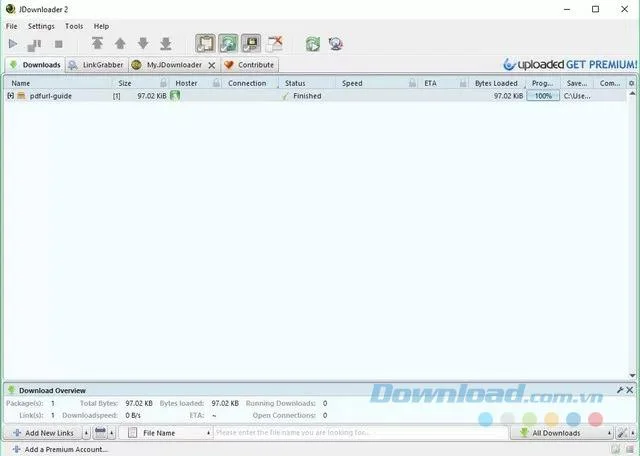Image resolution: width=640 pixels, height=456 pixels.
Task: Click the Update check globe icon
Action: point(336,44)
